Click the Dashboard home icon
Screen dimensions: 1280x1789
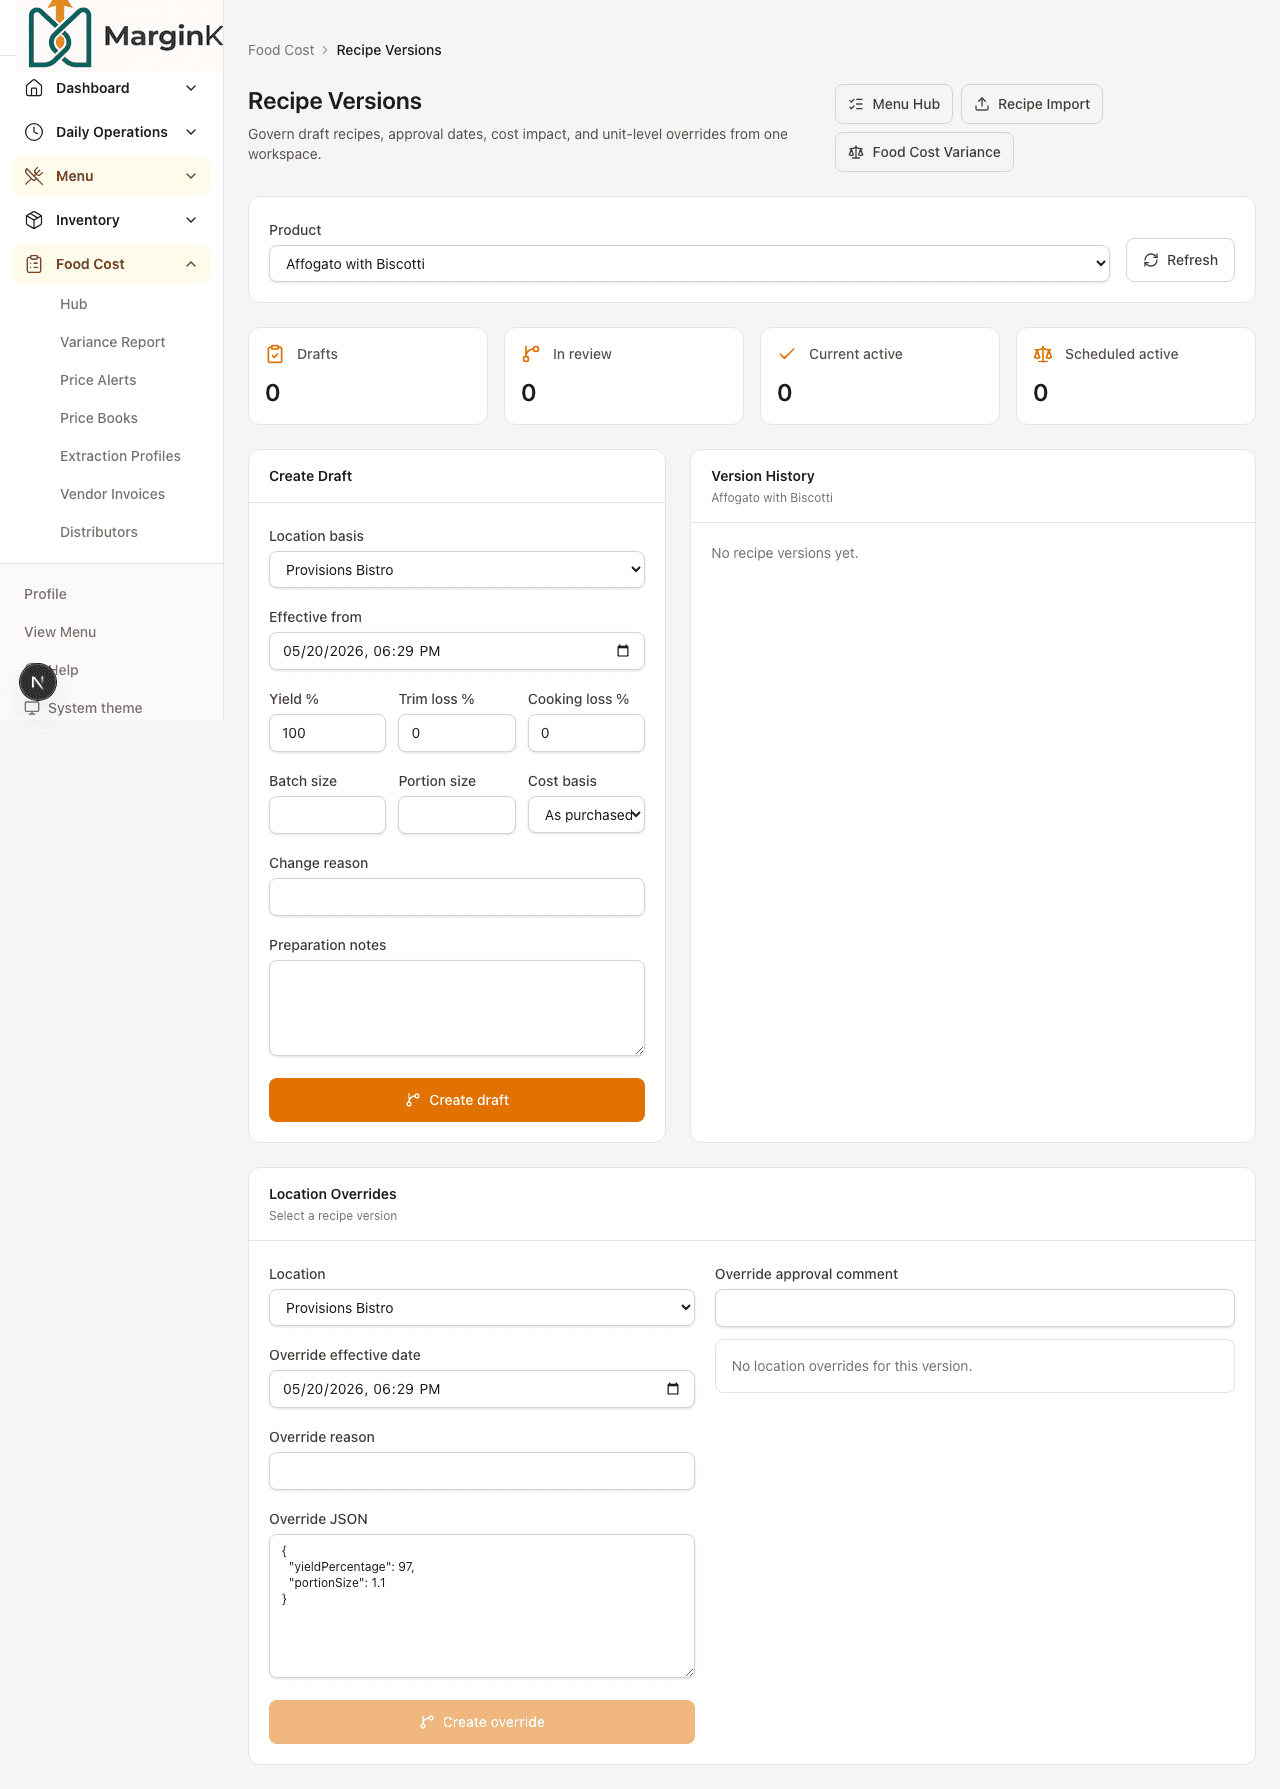[34, 88]
